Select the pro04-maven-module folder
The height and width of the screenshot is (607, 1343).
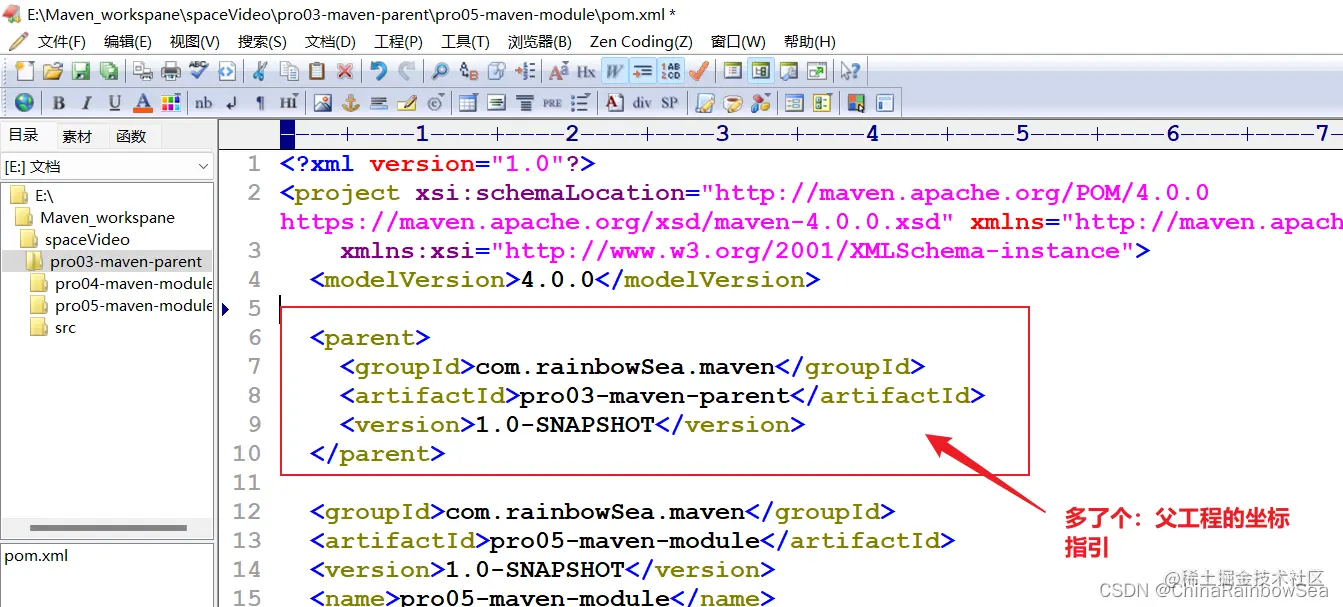(134, 284)
